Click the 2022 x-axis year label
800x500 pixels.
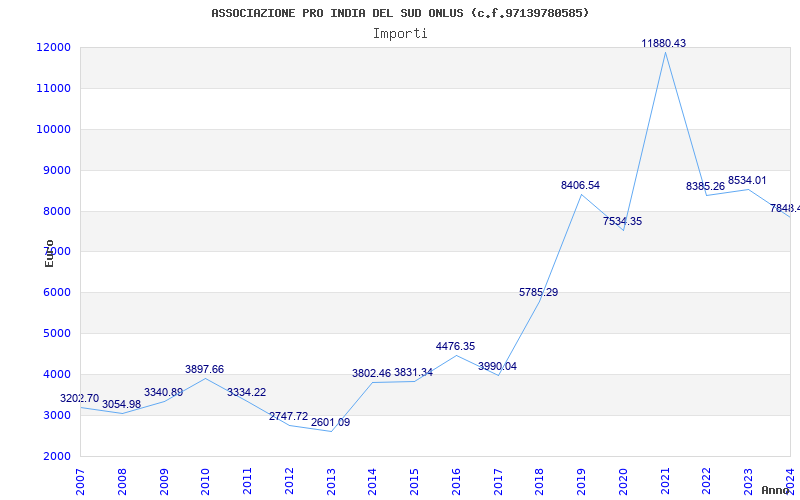[x=707, y=482]
